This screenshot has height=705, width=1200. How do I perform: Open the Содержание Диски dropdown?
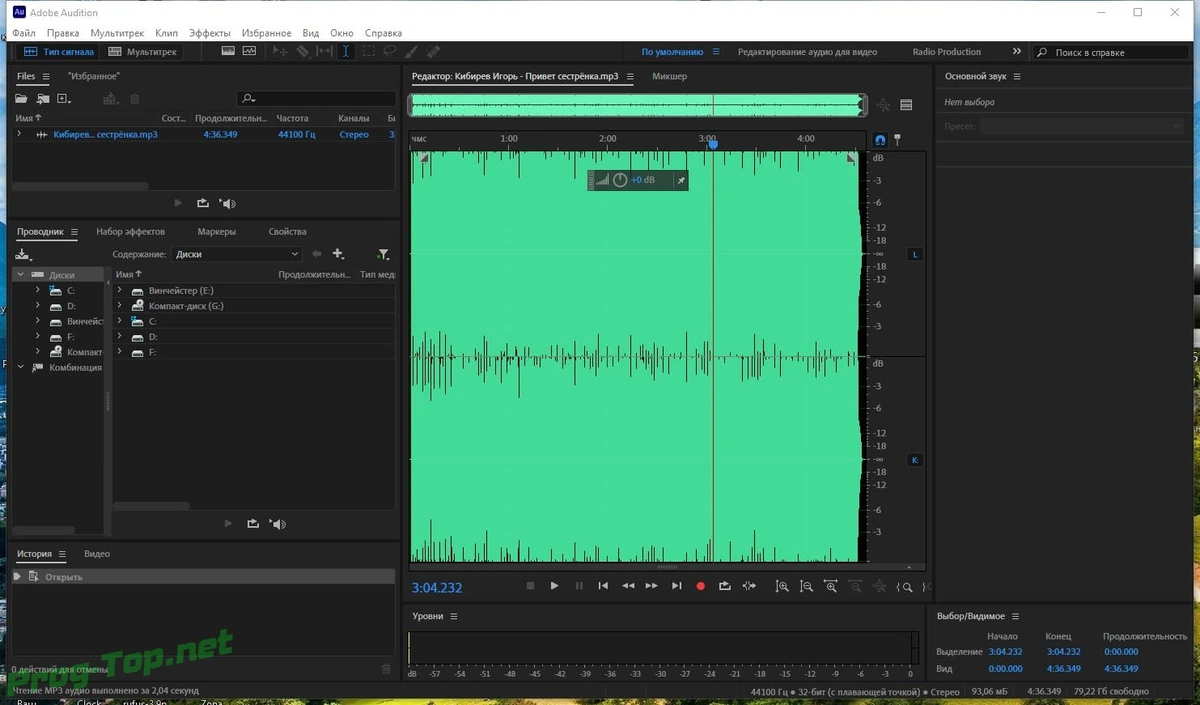tap(236, 254)
